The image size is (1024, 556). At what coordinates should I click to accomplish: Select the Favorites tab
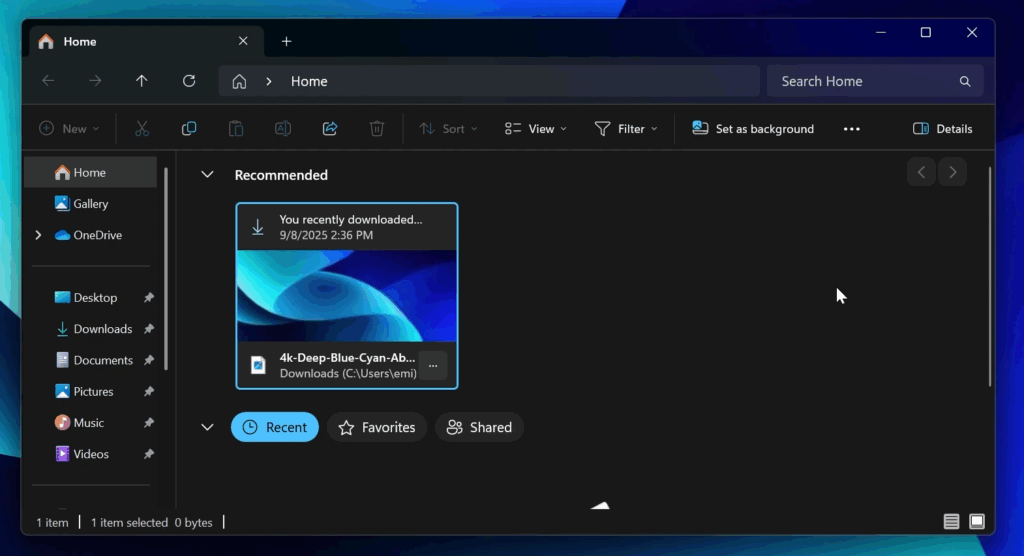pyautogui.click(x=377, y=427)
